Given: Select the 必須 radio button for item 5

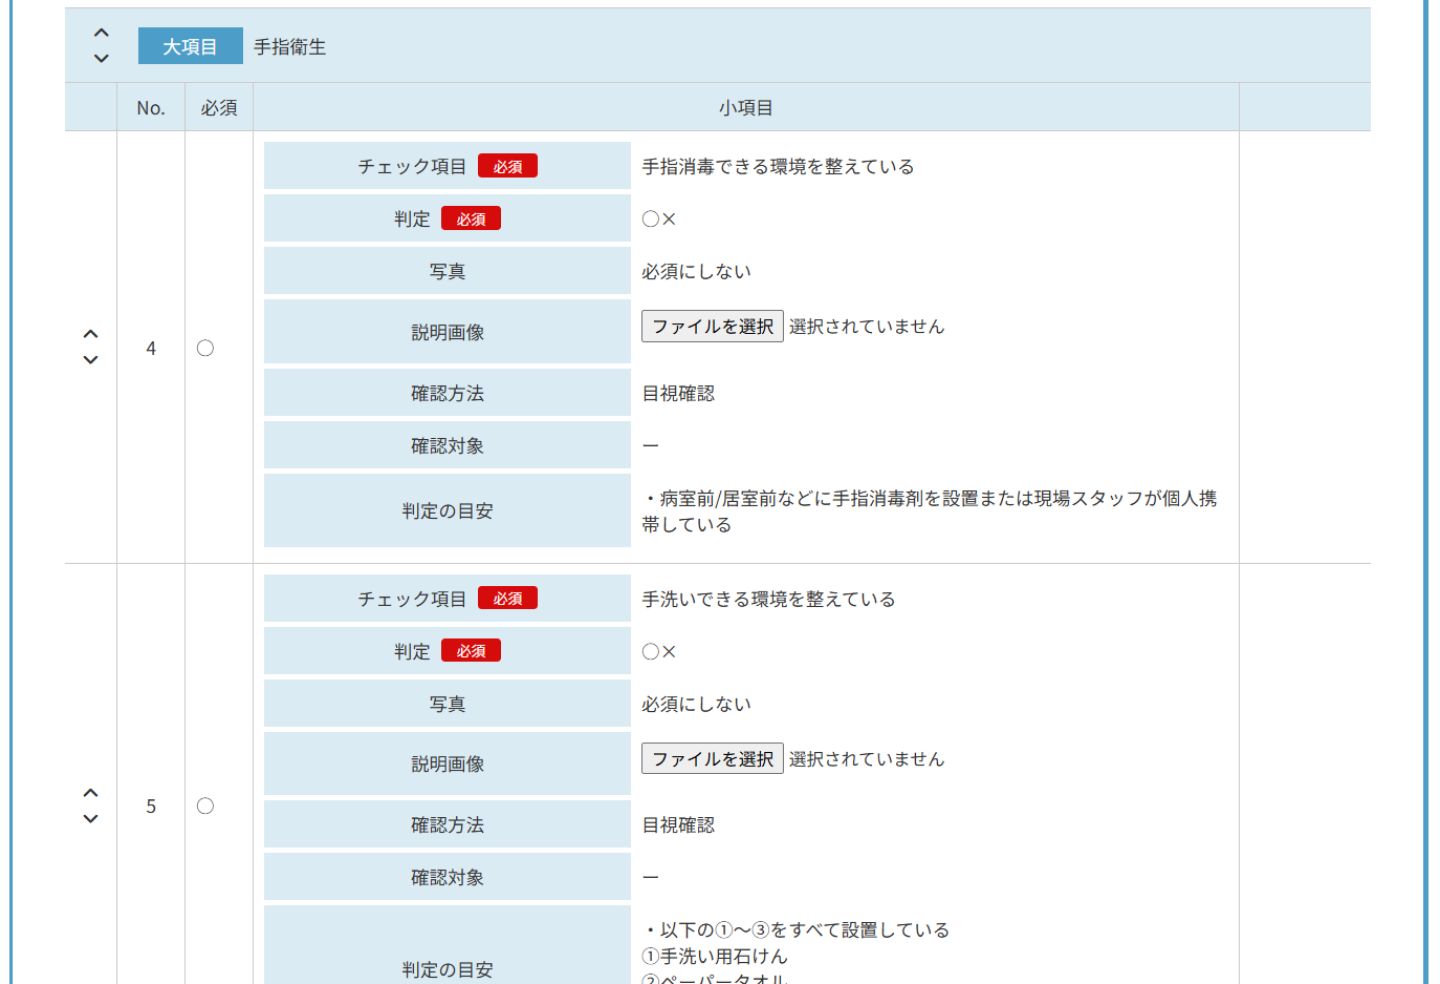Looking at the screenshot, I should [x=205, y=806].
